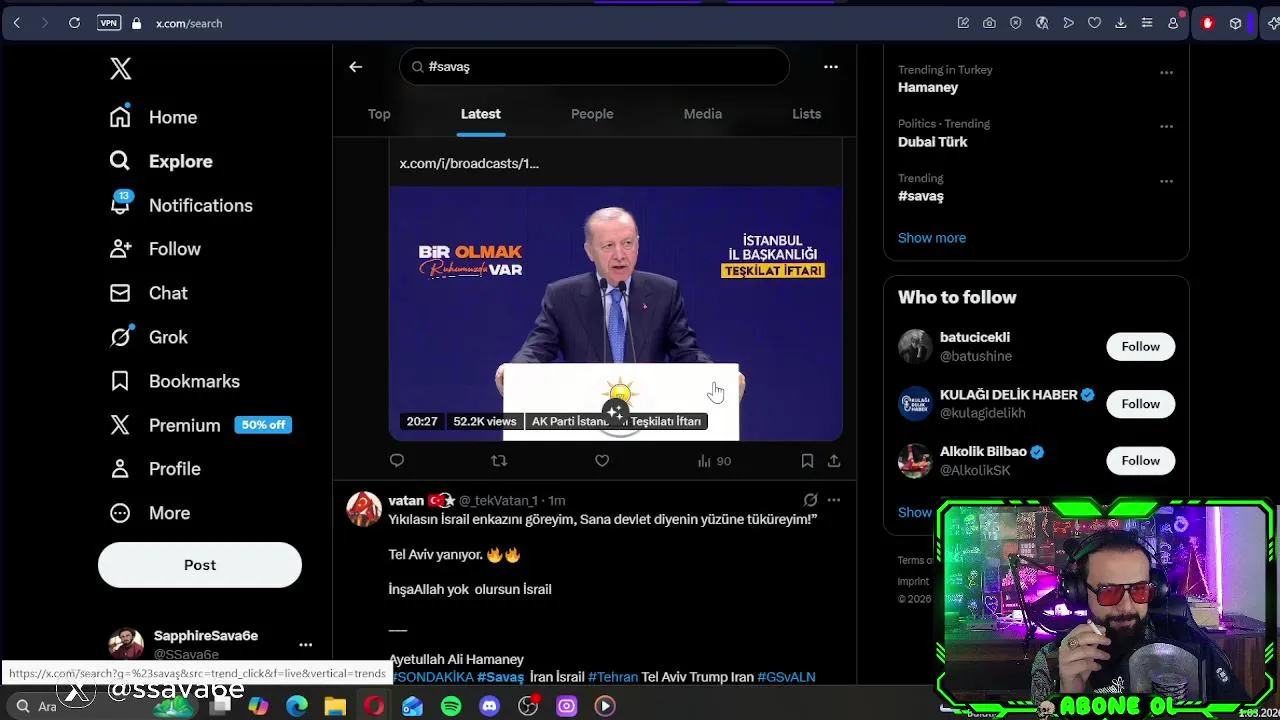This screenshot has width=1280, height=720.
Task: Open Chat in the sidebar
Action: pyautogui.click(x=148, y=293)
